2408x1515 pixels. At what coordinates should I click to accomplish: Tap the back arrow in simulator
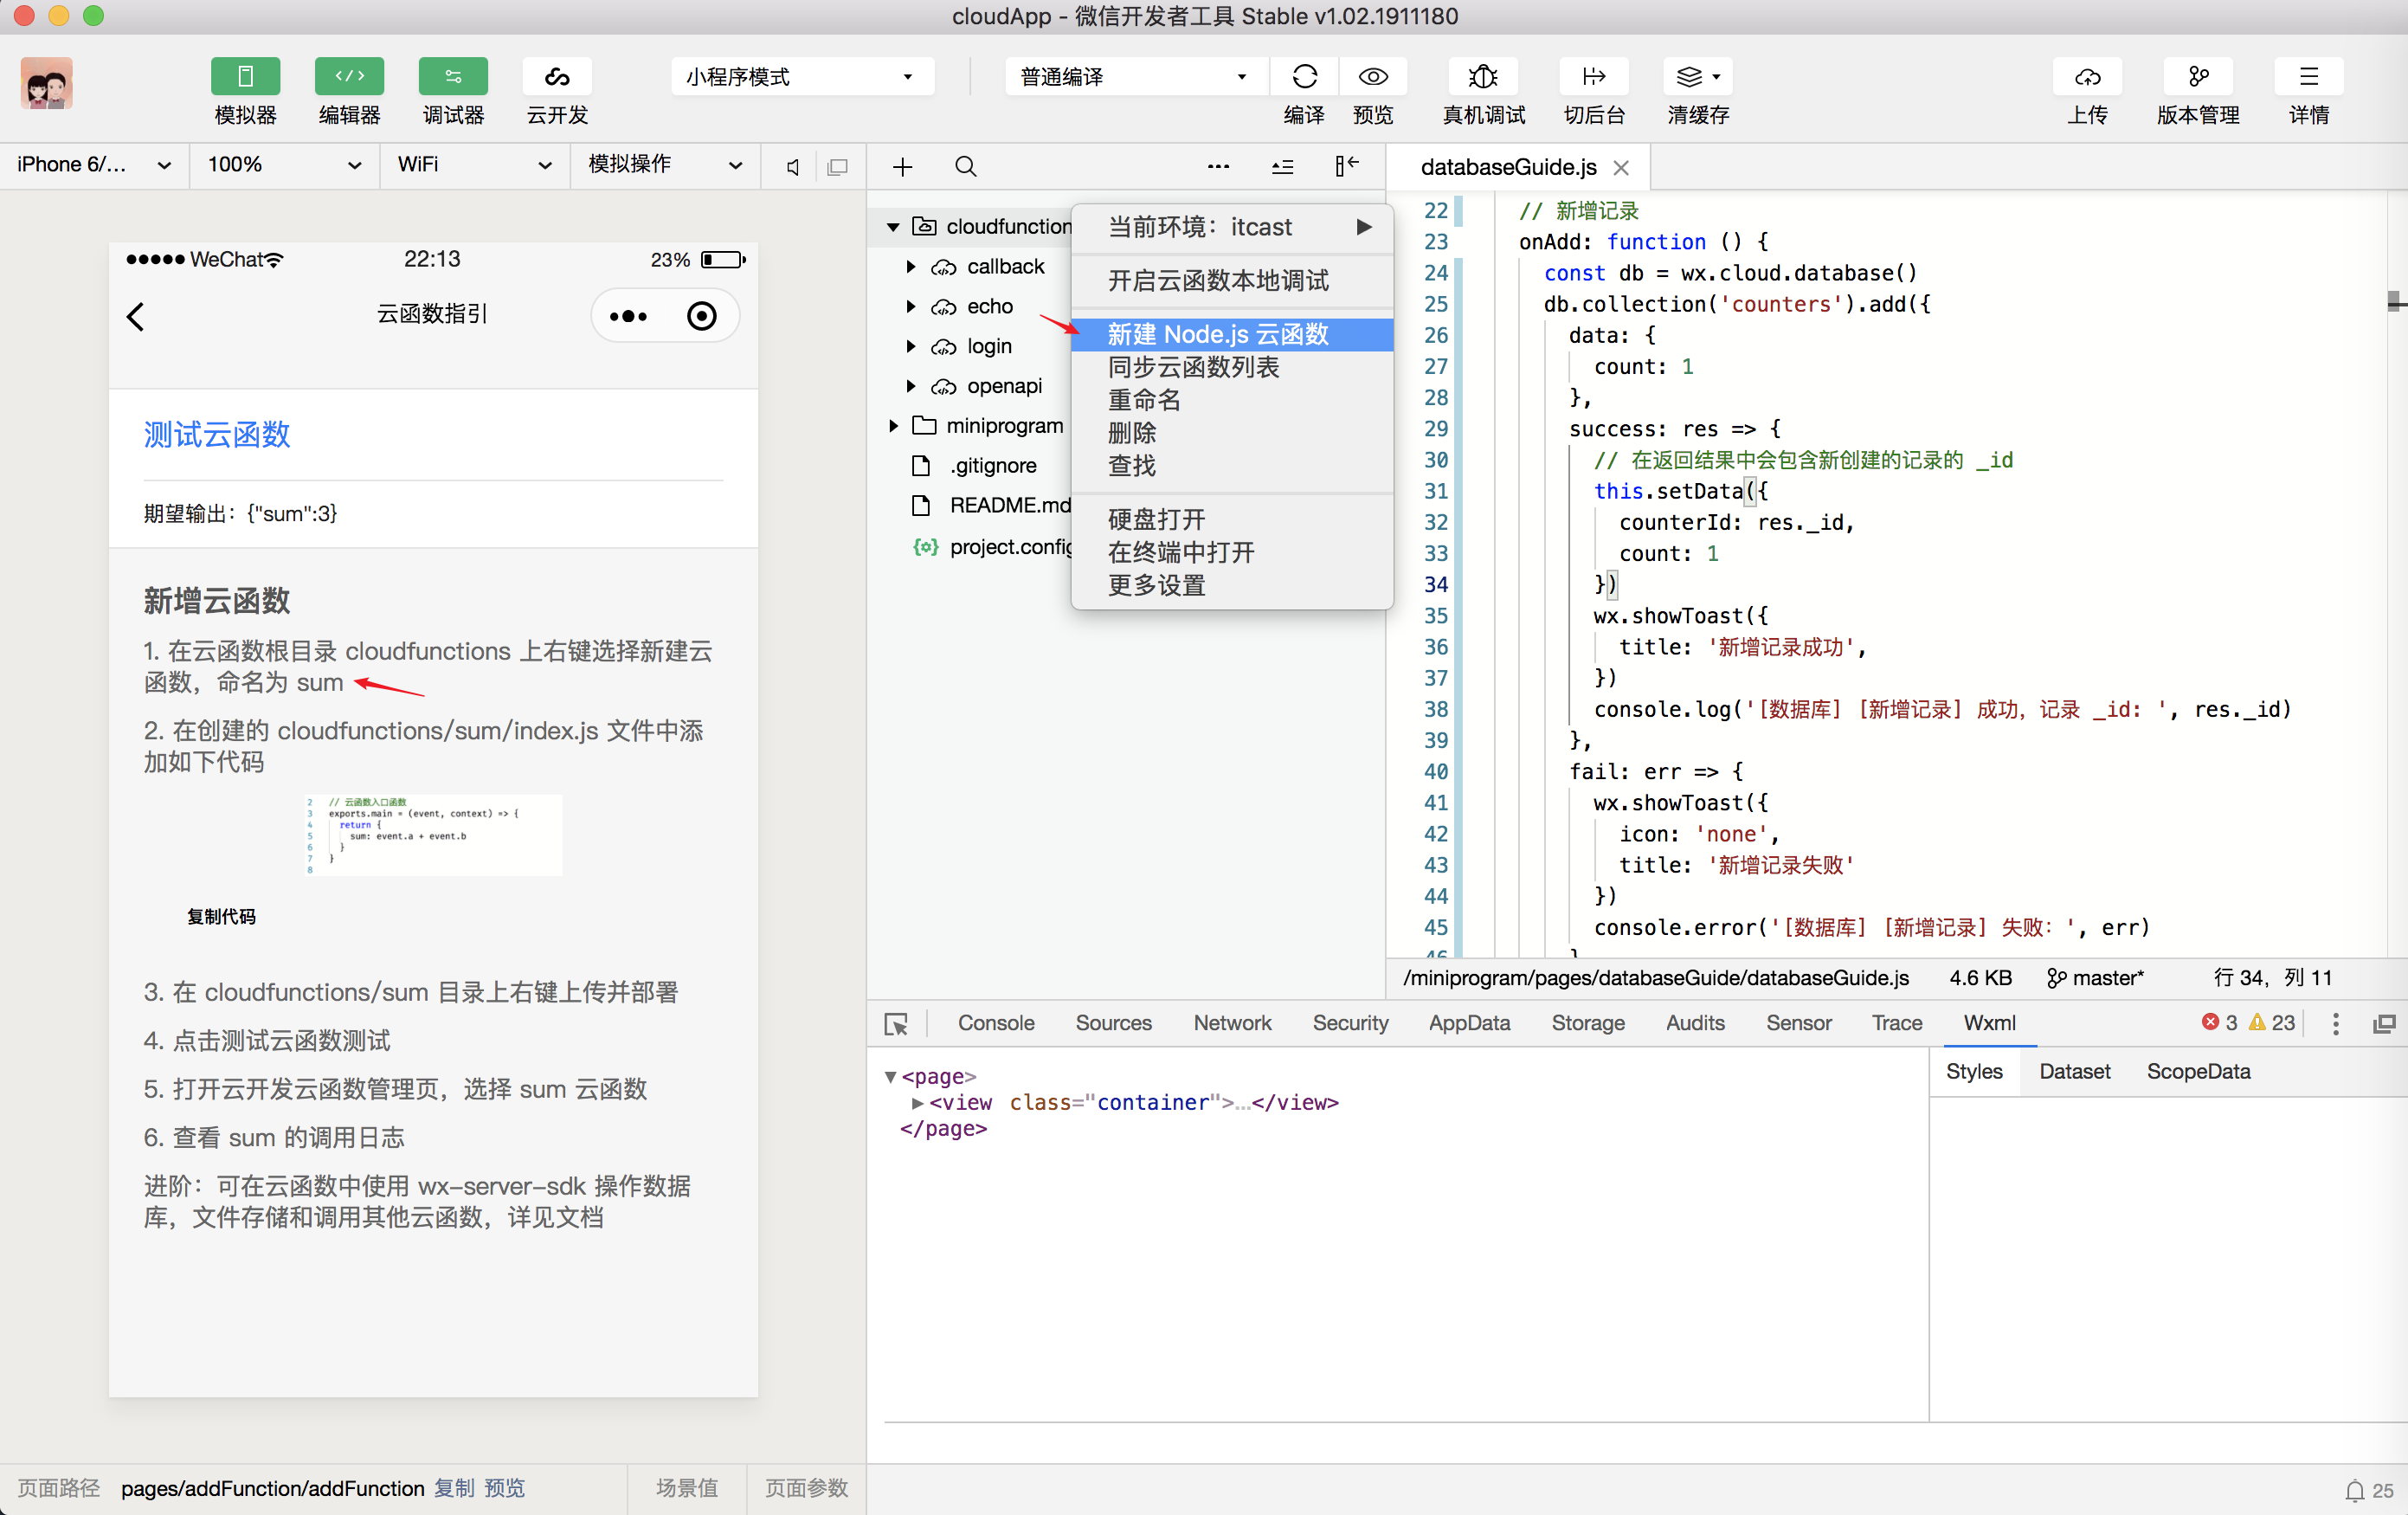pyautogui.click(x=136, y=317)
